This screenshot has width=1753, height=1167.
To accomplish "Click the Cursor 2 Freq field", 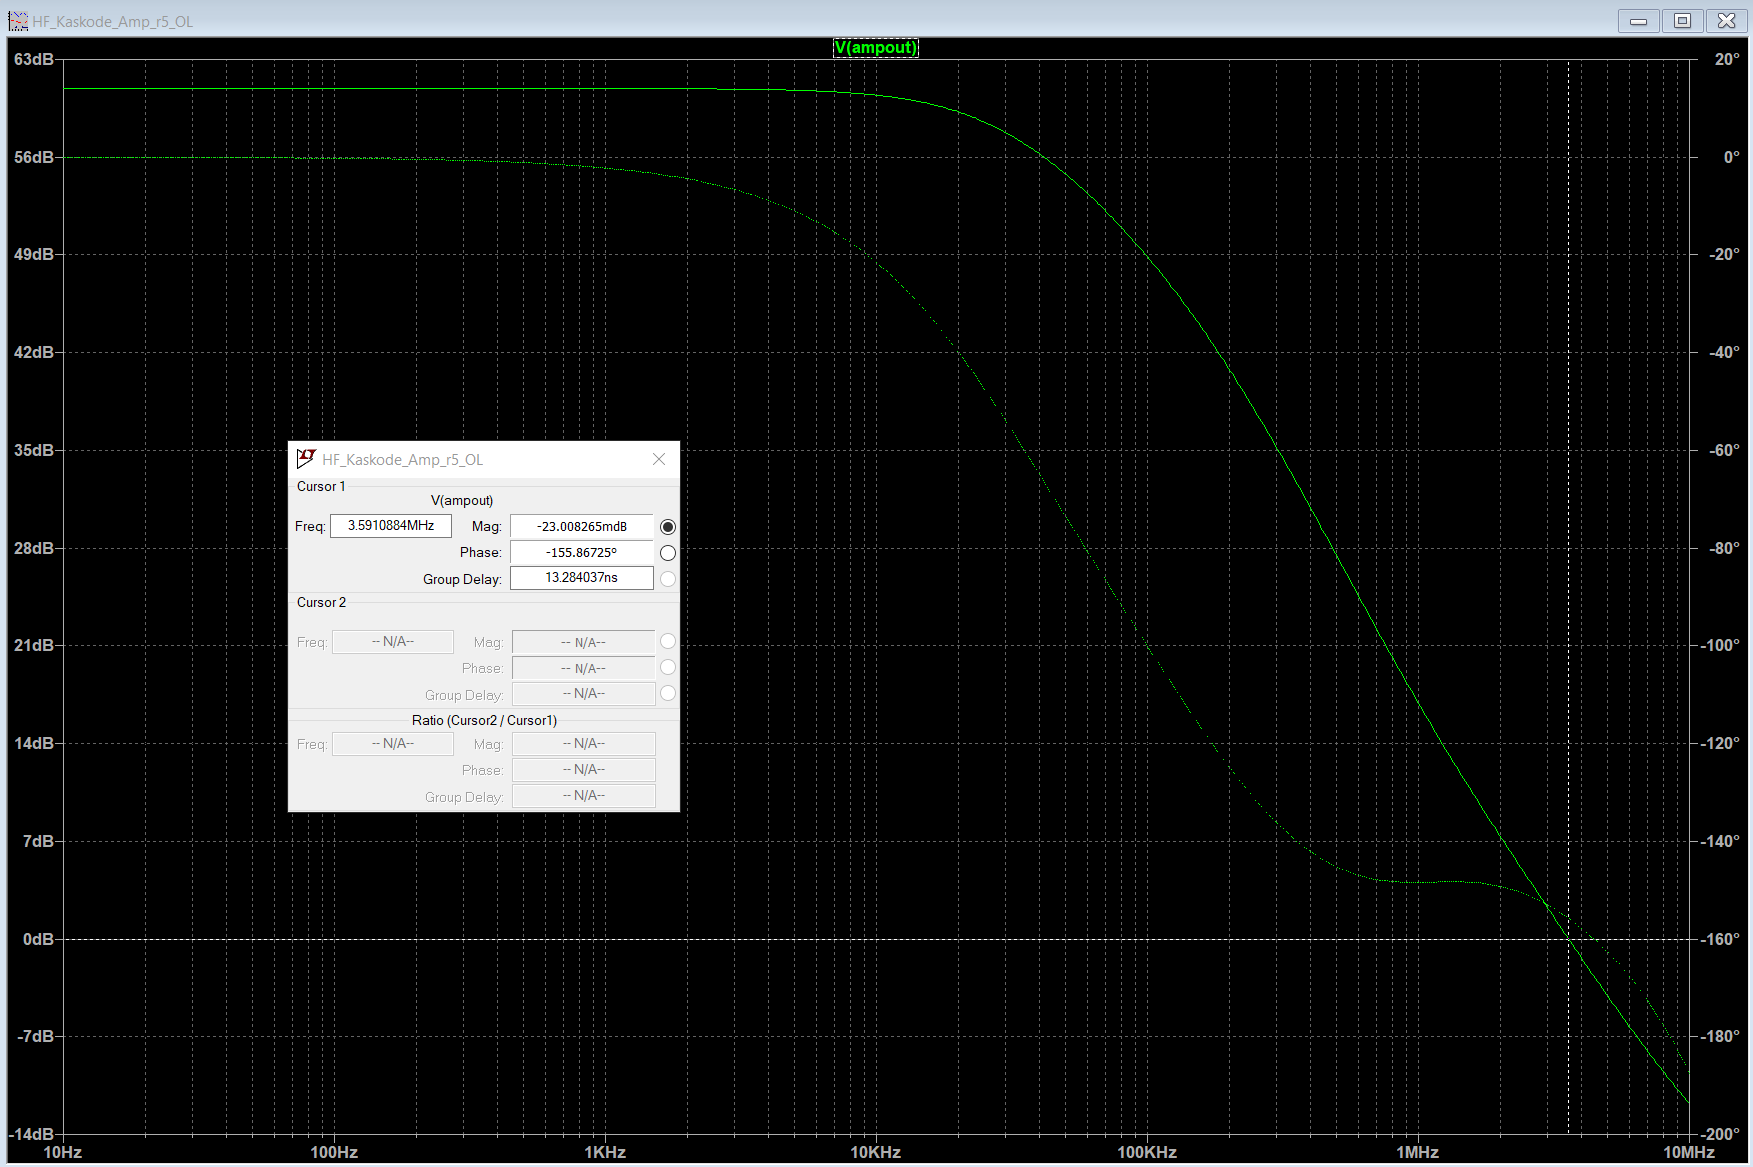I will 392,642.
